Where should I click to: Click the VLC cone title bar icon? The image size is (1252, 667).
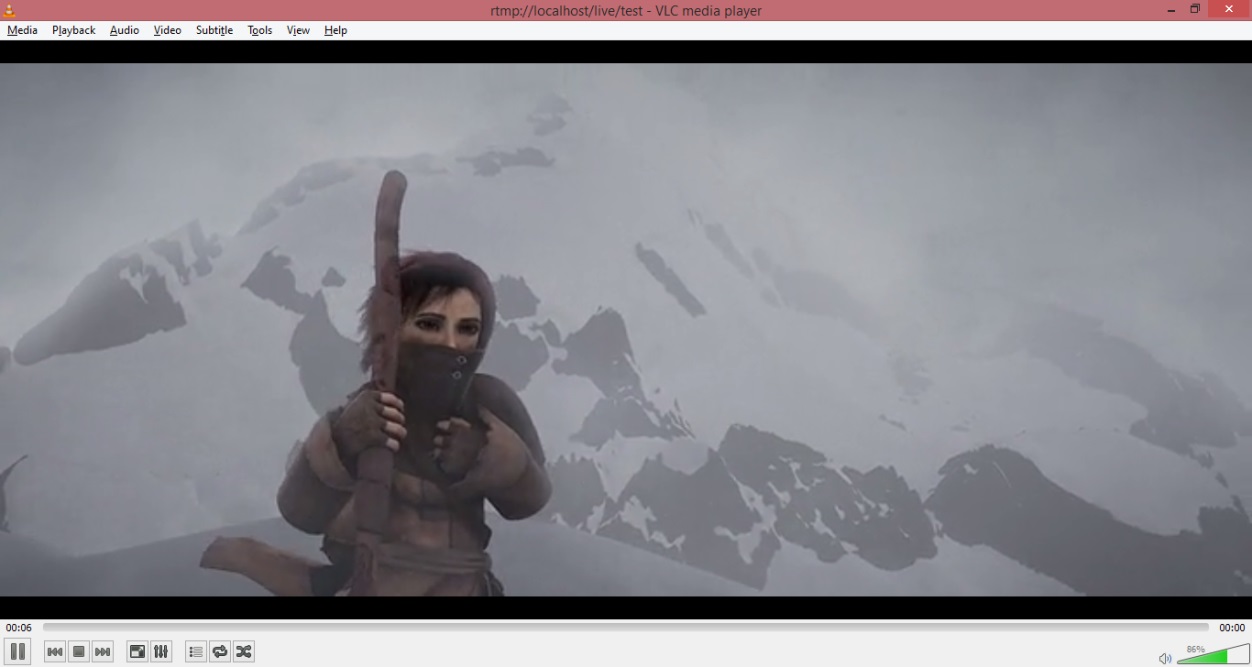pyautogui.click(x=10, y=10)
